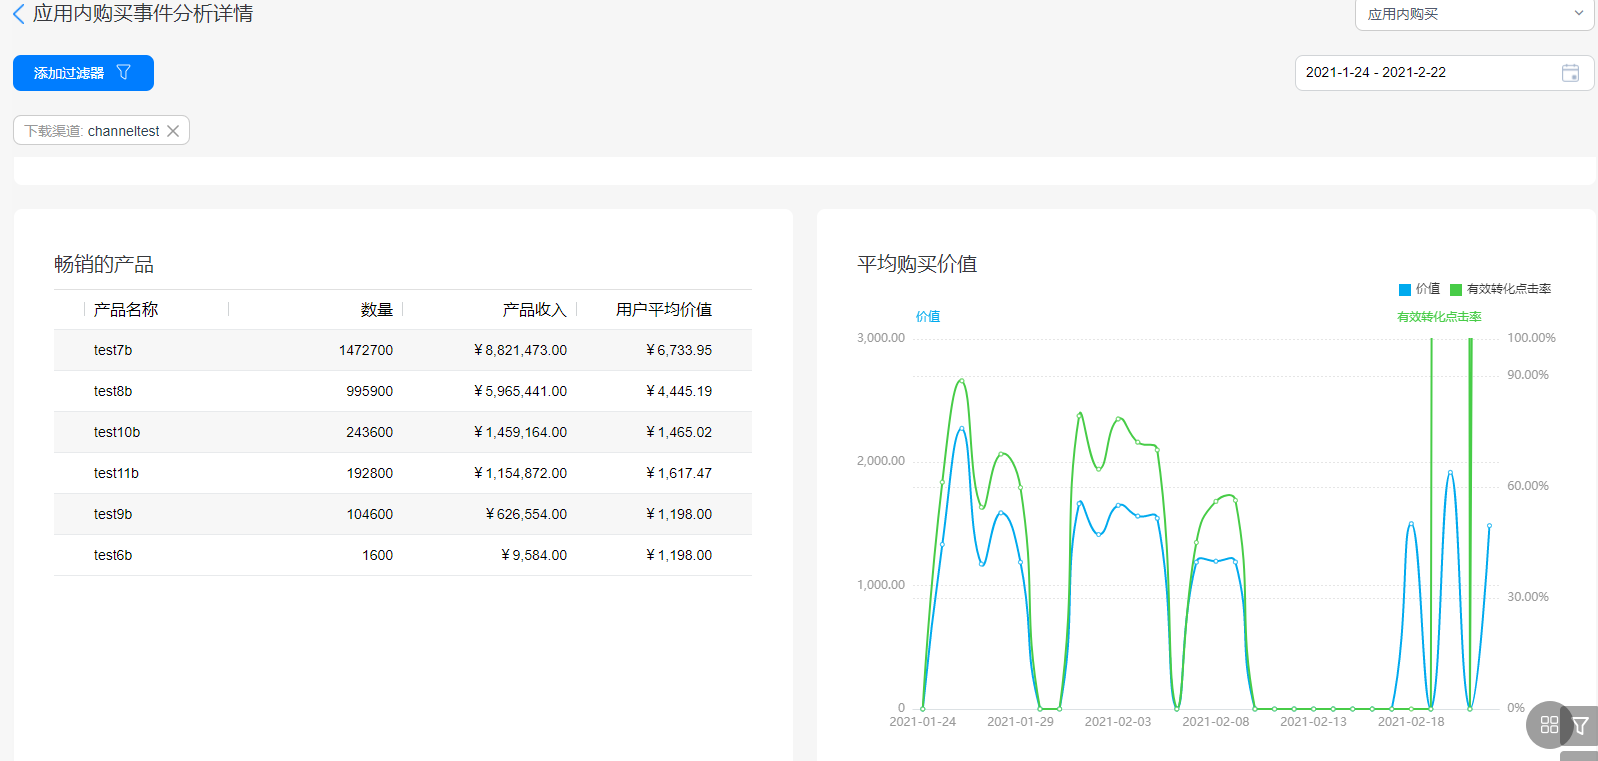
Task: Click average value ¥6,733.95
Action: tap(679, 350)
